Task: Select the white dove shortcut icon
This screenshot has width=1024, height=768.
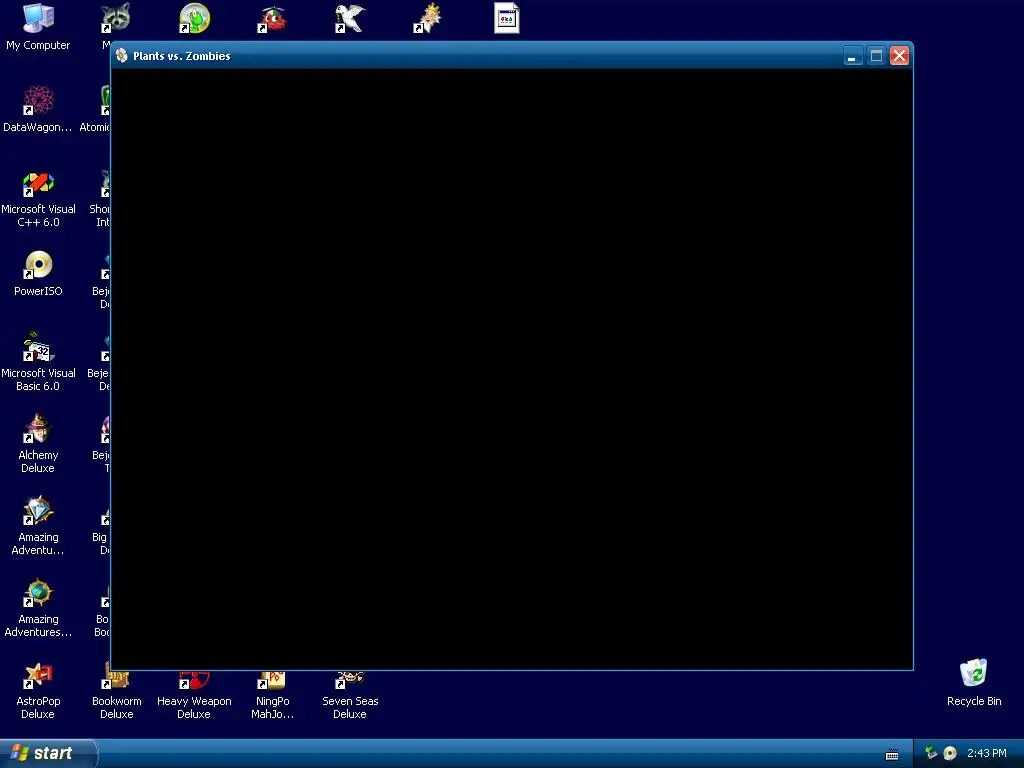Action: coord(350,18)
